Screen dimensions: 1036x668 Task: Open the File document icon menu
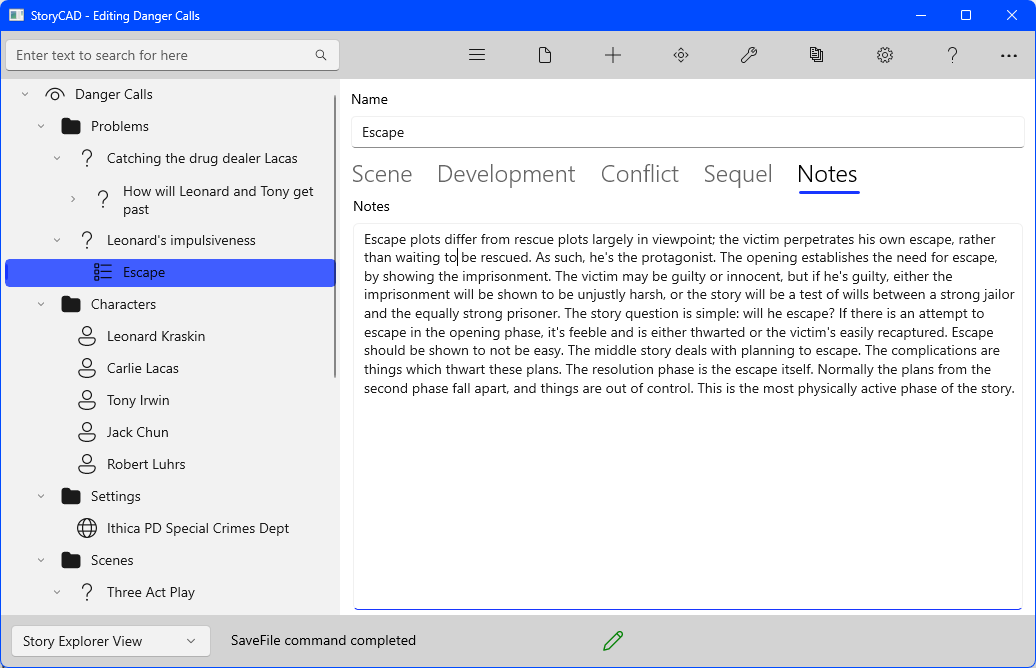point(544,55)
